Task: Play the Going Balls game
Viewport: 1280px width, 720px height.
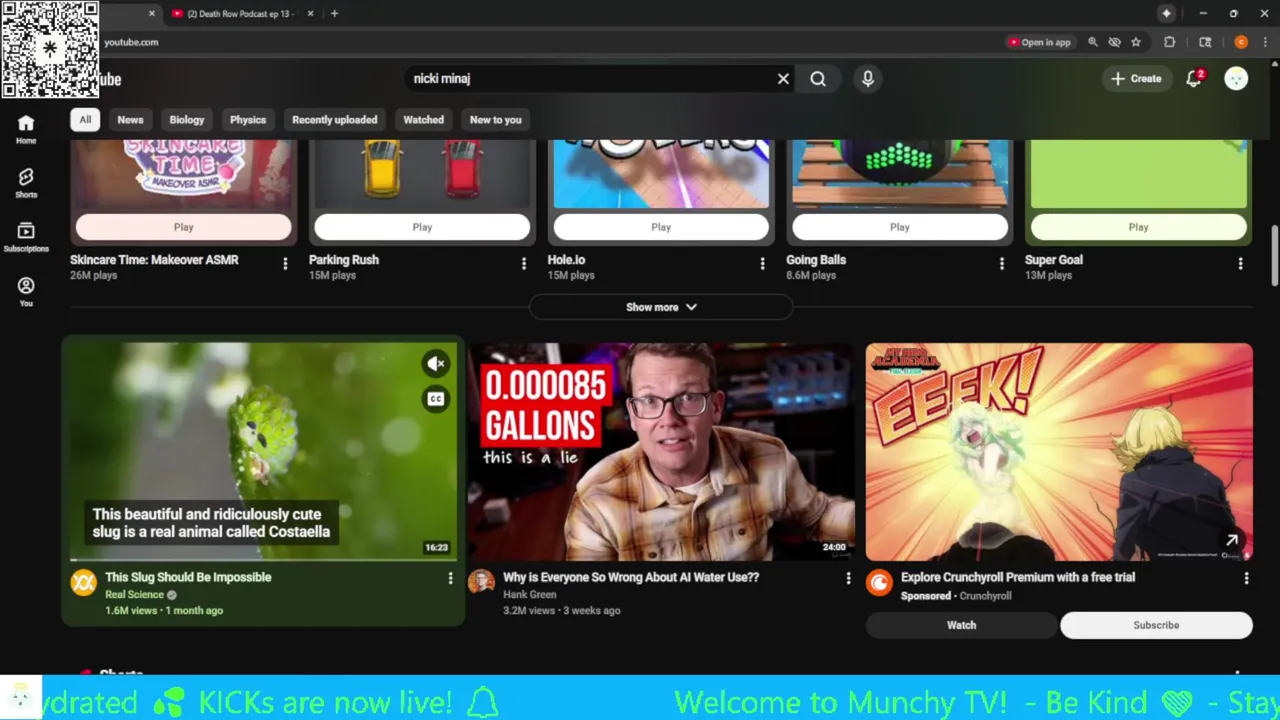Action: point(900,227)
